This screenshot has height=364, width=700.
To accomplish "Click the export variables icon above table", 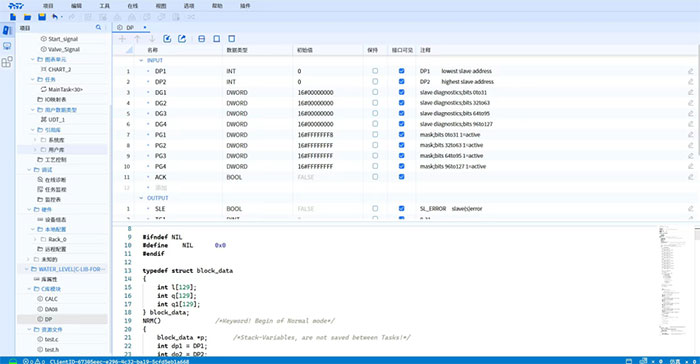I will pos(182,39).
